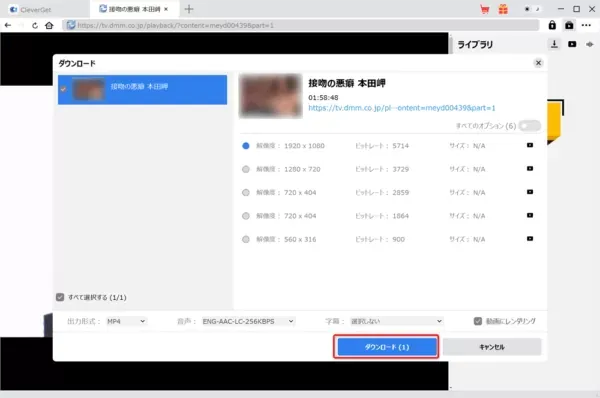The image size is (600, 398).
Task: Open the tv.dmm.co.jp video link
Action: pos(402,108)
